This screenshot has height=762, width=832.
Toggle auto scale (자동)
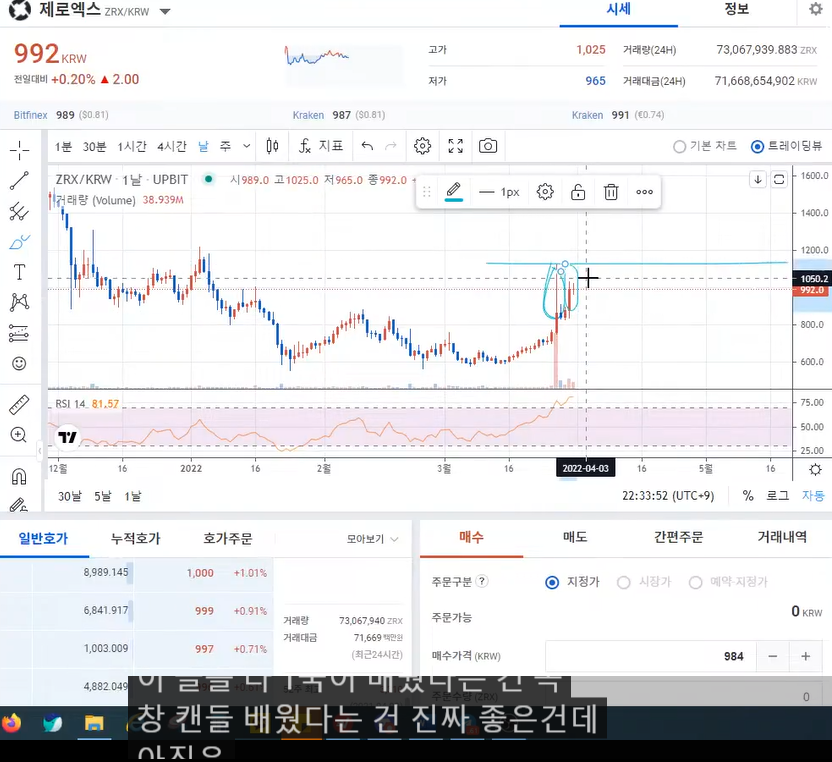click(x=813, y=496)
